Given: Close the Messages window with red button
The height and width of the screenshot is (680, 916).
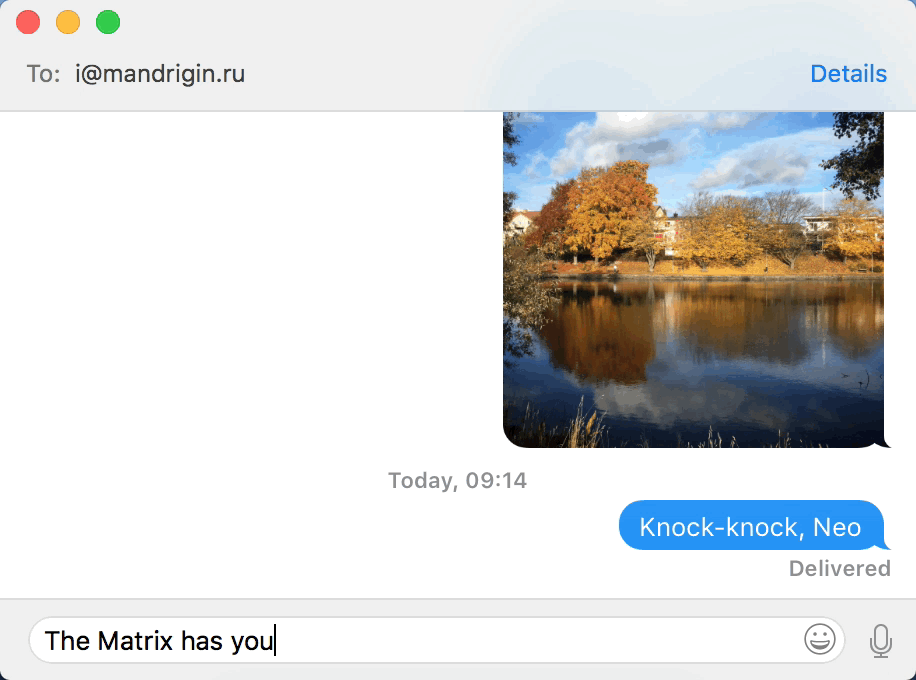Looking at the screenshot, I should coord(28,22).
